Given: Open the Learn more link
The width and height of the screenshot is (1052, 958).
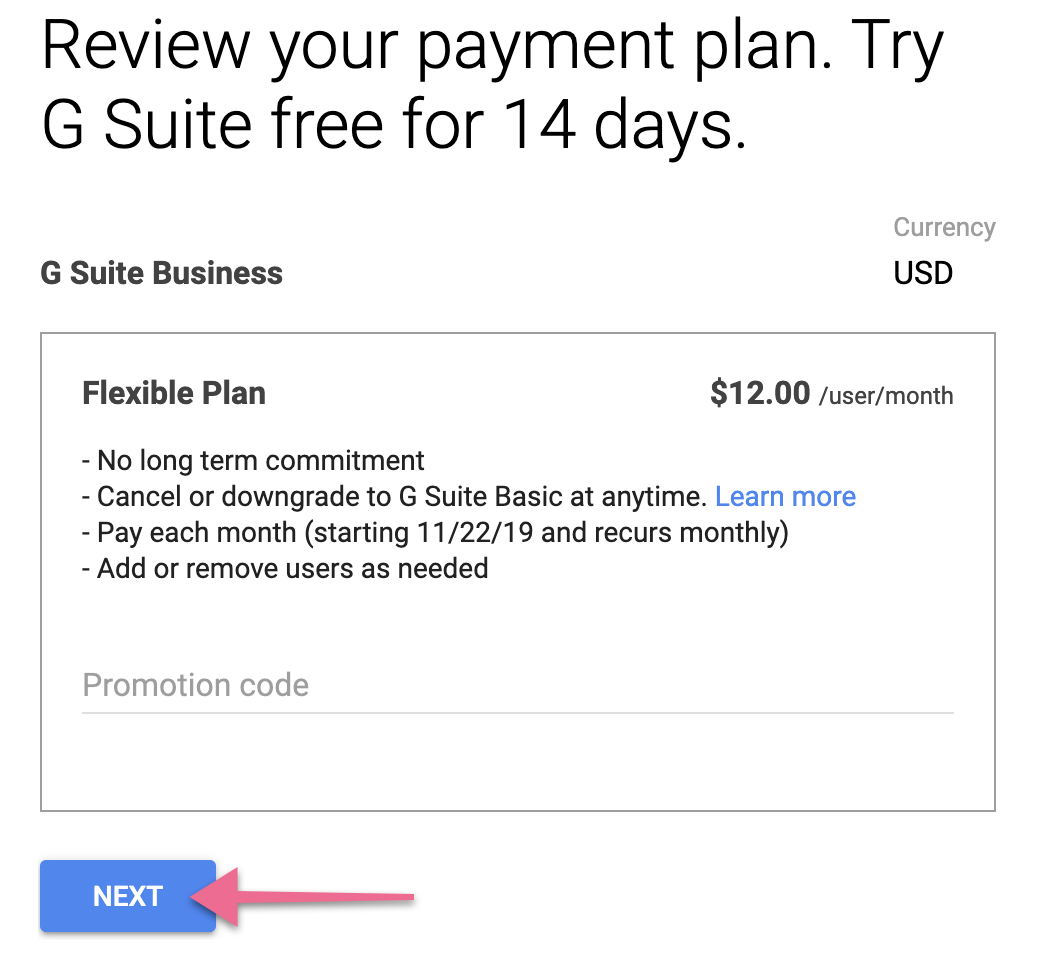Looking at the screenshot, I should pyautogui.click(x=785, y=497).
